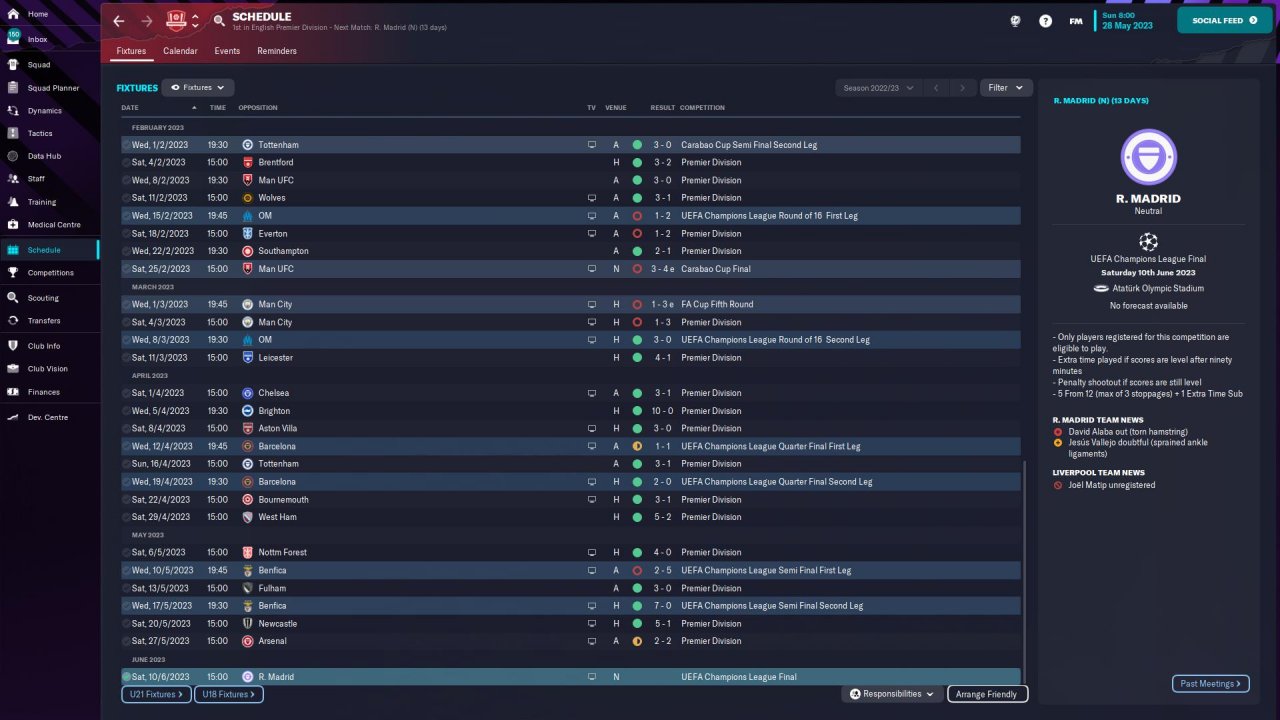The image size is (1280, 720).
Task: Go to next season with right chevron
Action: point(962,88)
